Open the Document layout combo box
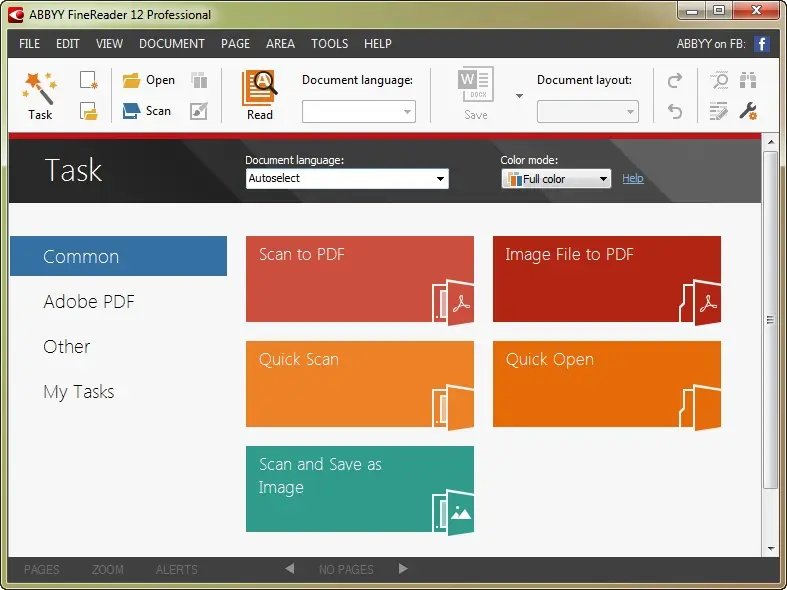The image size is (787, 590). pyautogui.click(x=588, y=112)
